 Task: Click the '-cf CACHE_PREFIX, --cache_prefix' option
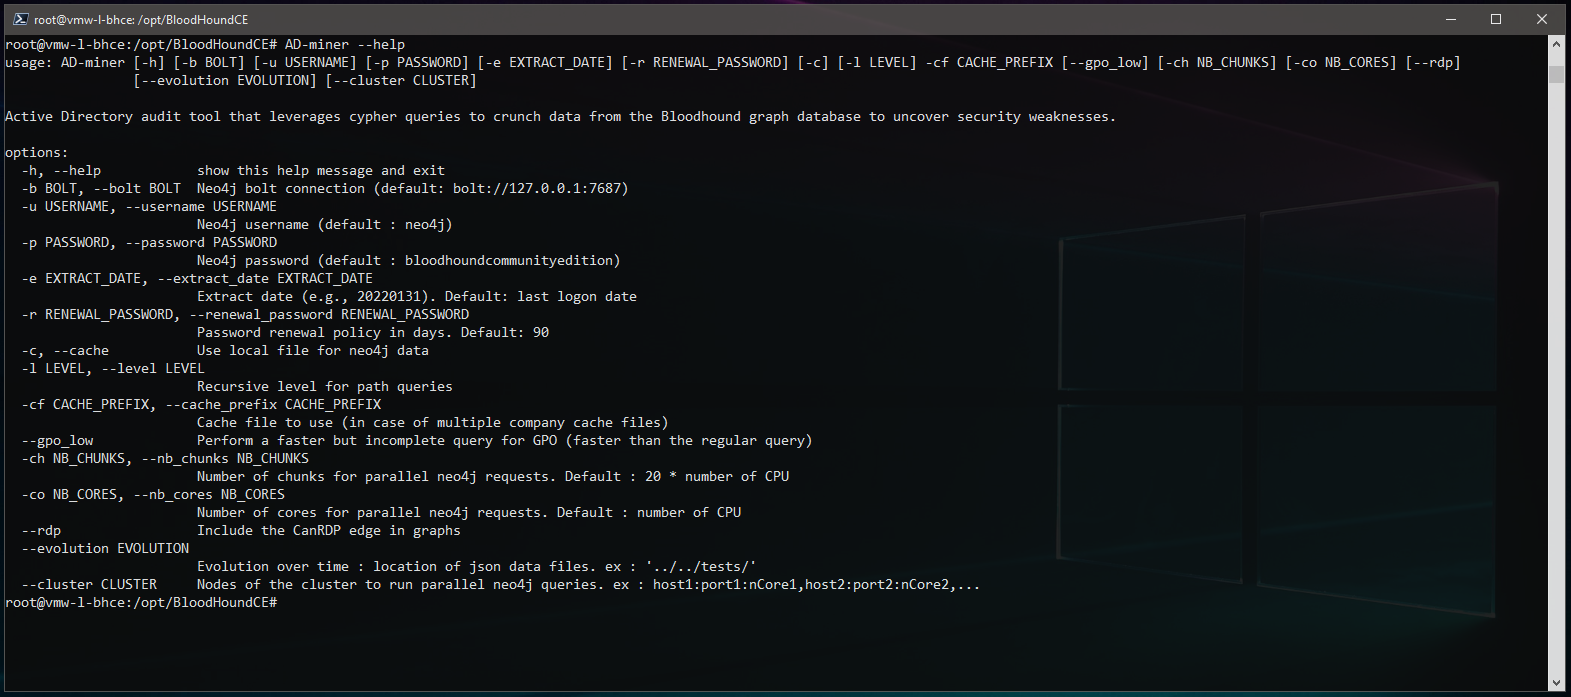[201, 404]
